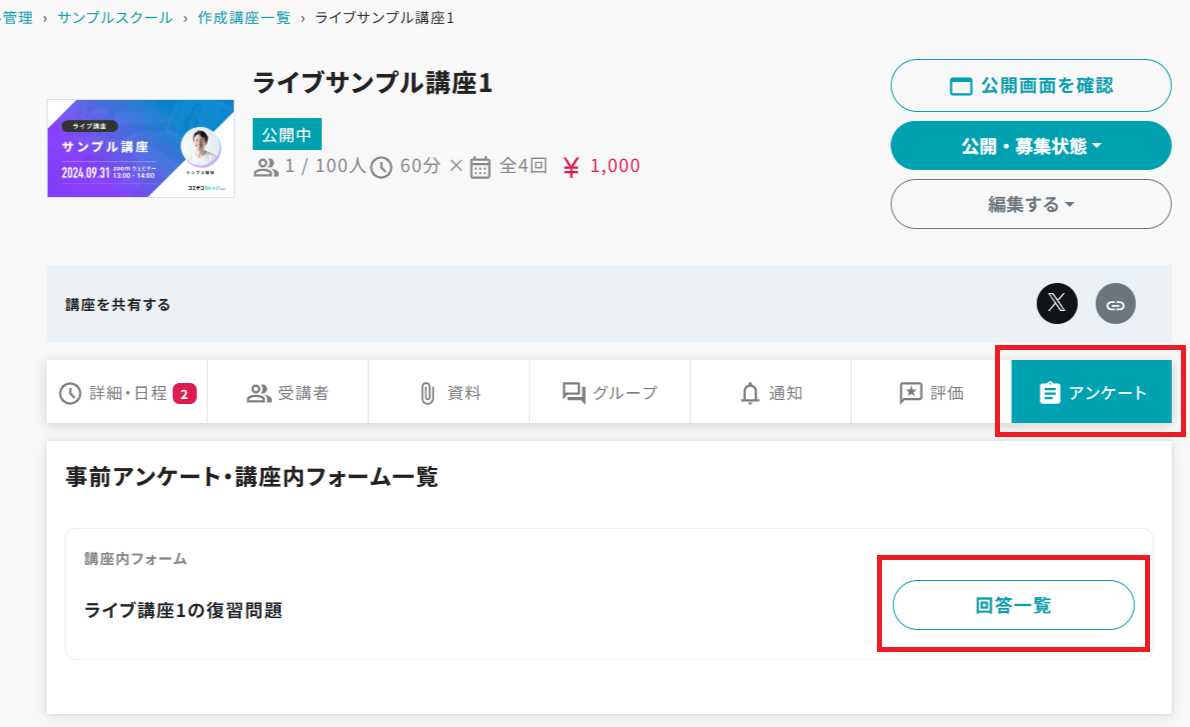The height and width of the screenshot is (727, 1190).
Task: Go to サンプルスクール in the breadcrumb
Action: pyautogui.click(x=115, y=18)
